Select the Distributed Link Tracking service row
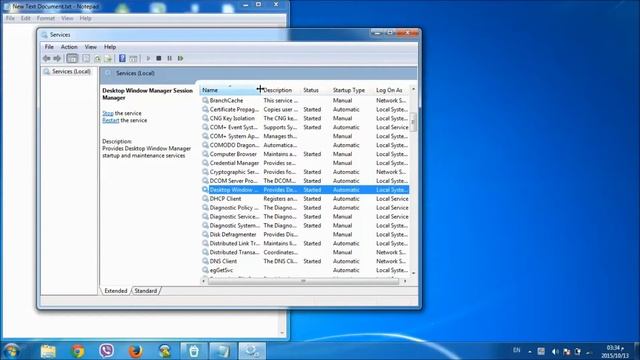640x360 pixels. [305, 244]
